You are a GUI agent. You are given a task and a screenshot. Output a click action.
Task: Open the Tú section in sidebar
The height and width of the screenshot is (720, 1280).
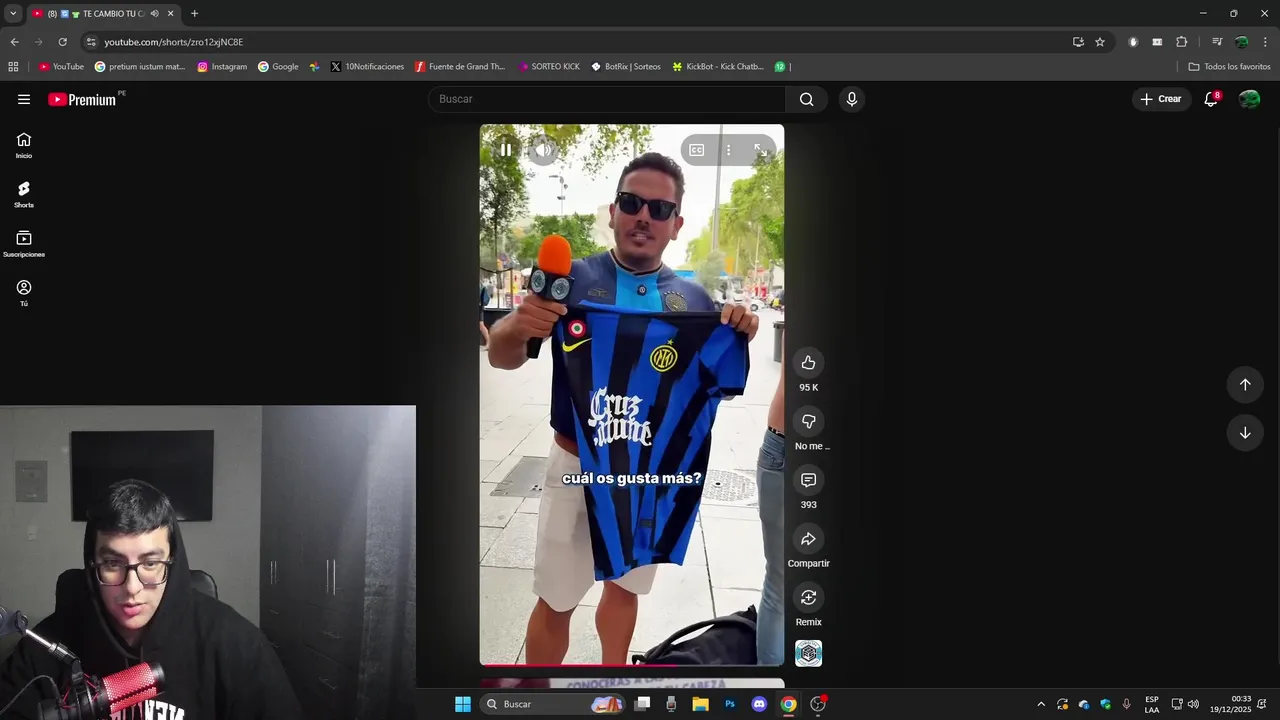[24, 293]
